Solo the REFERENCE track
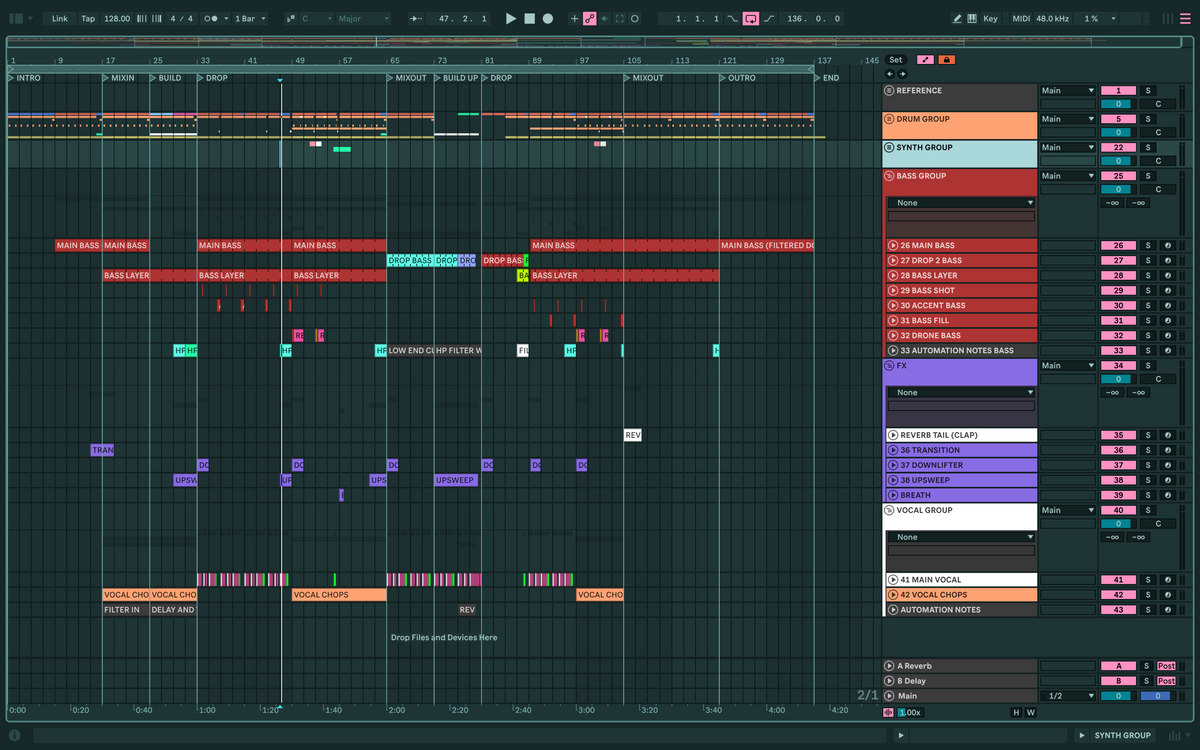Viewport: 1200px width, 750px height. tap(1147, 91)
